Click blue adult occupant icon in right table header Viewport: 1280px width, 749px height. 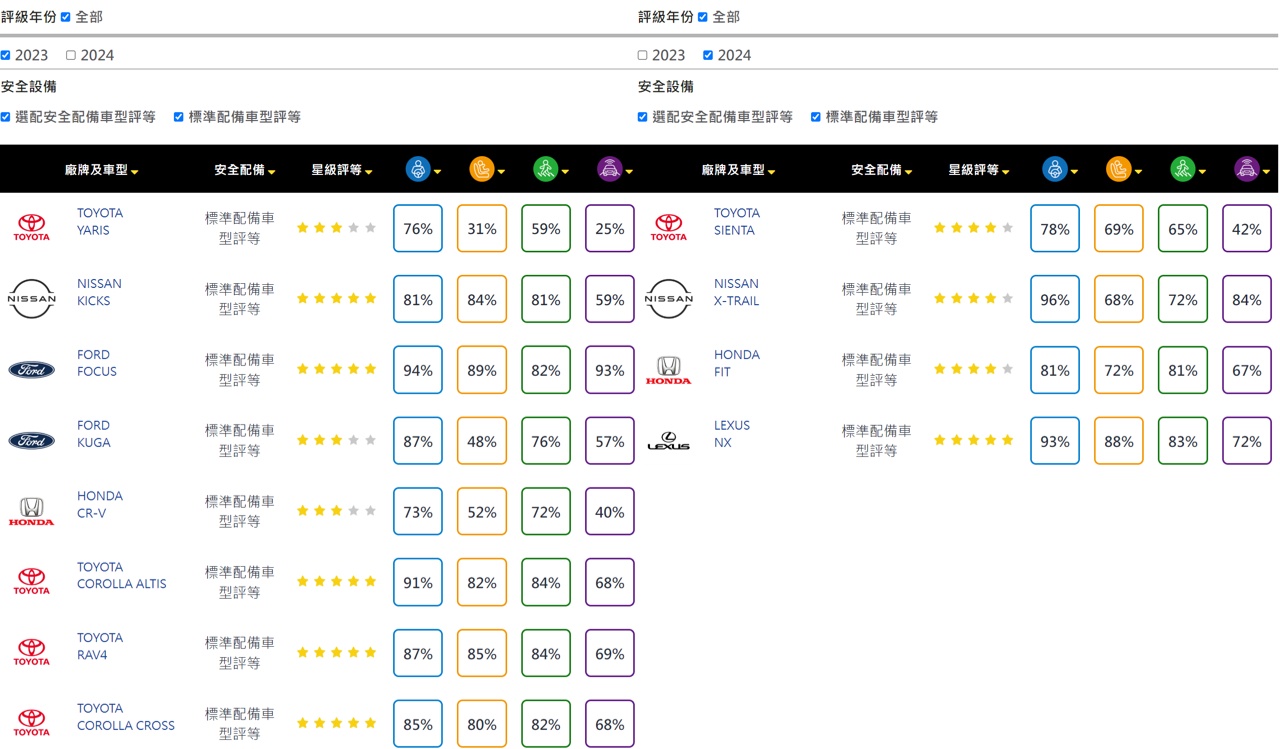1055,170
